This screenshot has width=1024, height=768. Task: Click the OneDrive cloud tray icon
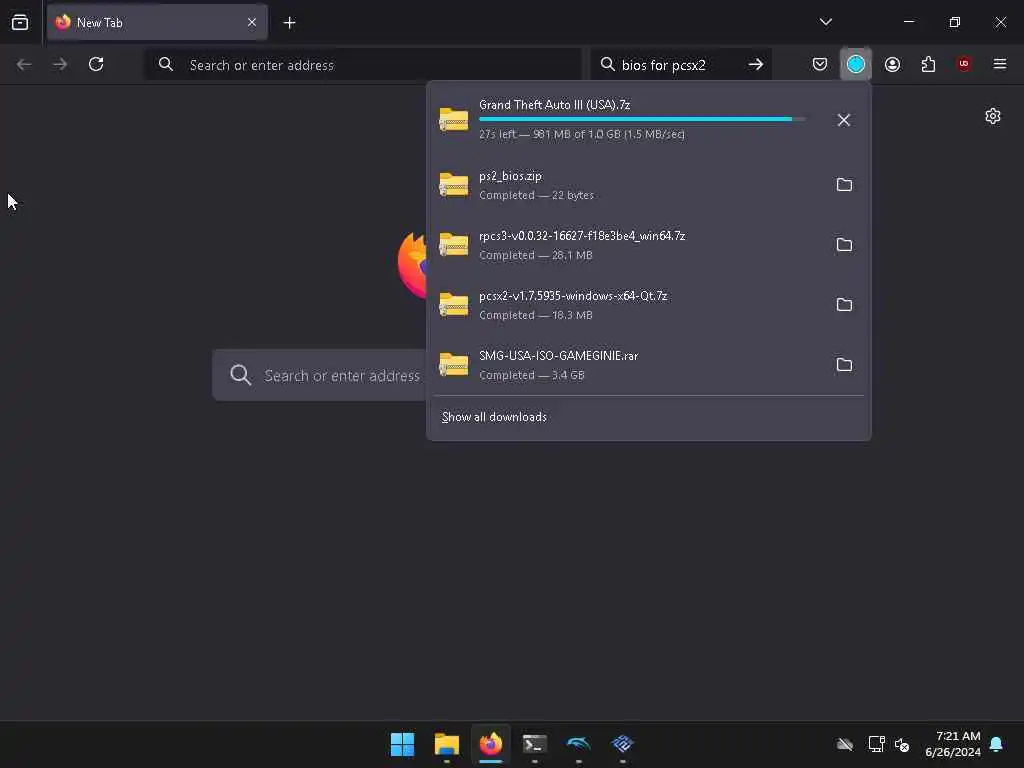pyautogui.click(x=844, y=744)
